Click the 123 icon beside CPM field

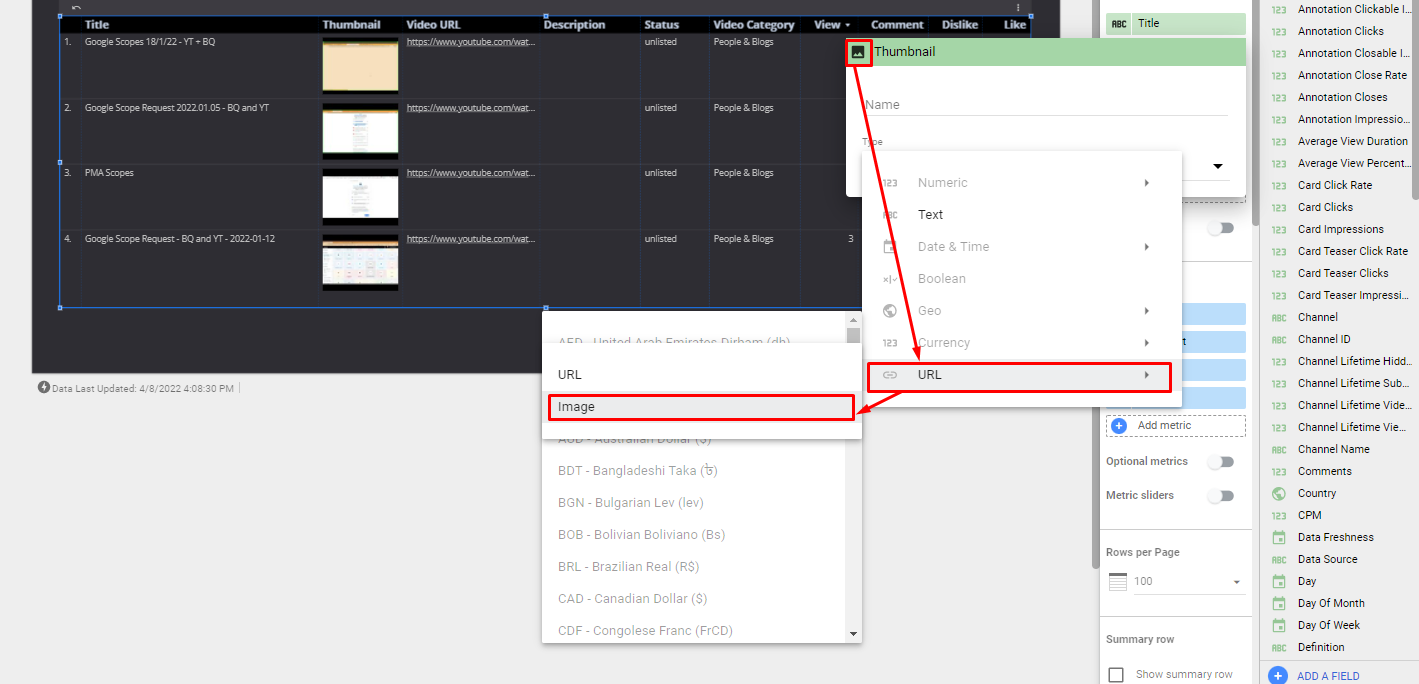coord(1278,516)
